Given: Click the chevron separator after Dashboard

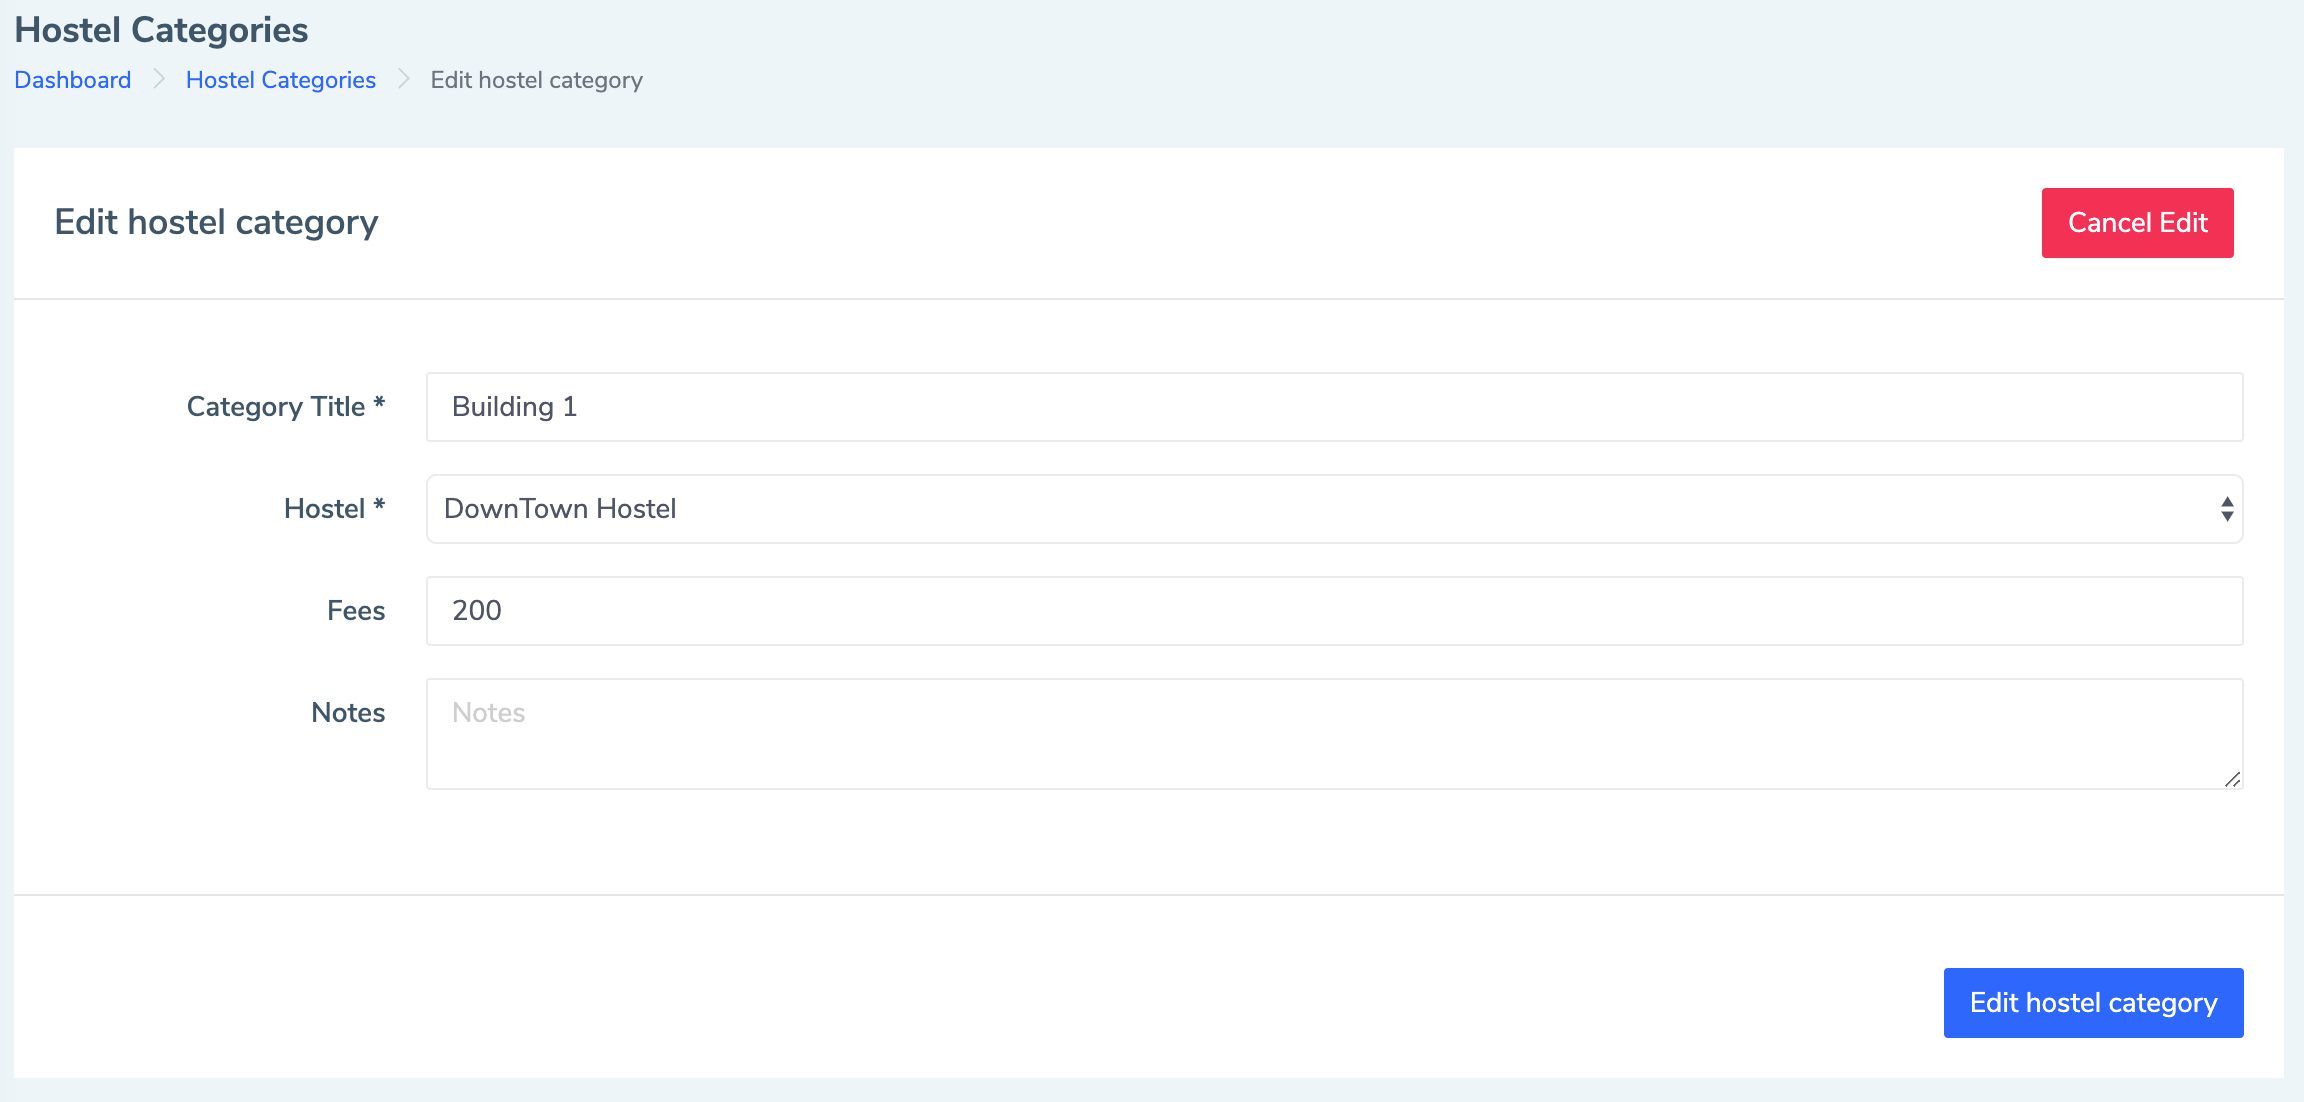Looking at the screenshot, I should point(158,79).
